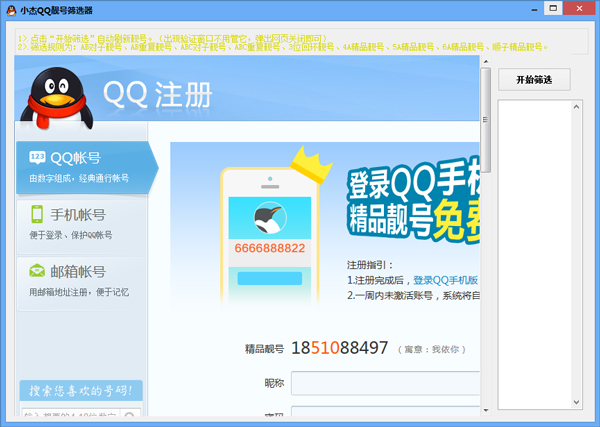Click the penguin avatar on phone banner
Viewport: 600px width, 427px height.
[269, 220]
